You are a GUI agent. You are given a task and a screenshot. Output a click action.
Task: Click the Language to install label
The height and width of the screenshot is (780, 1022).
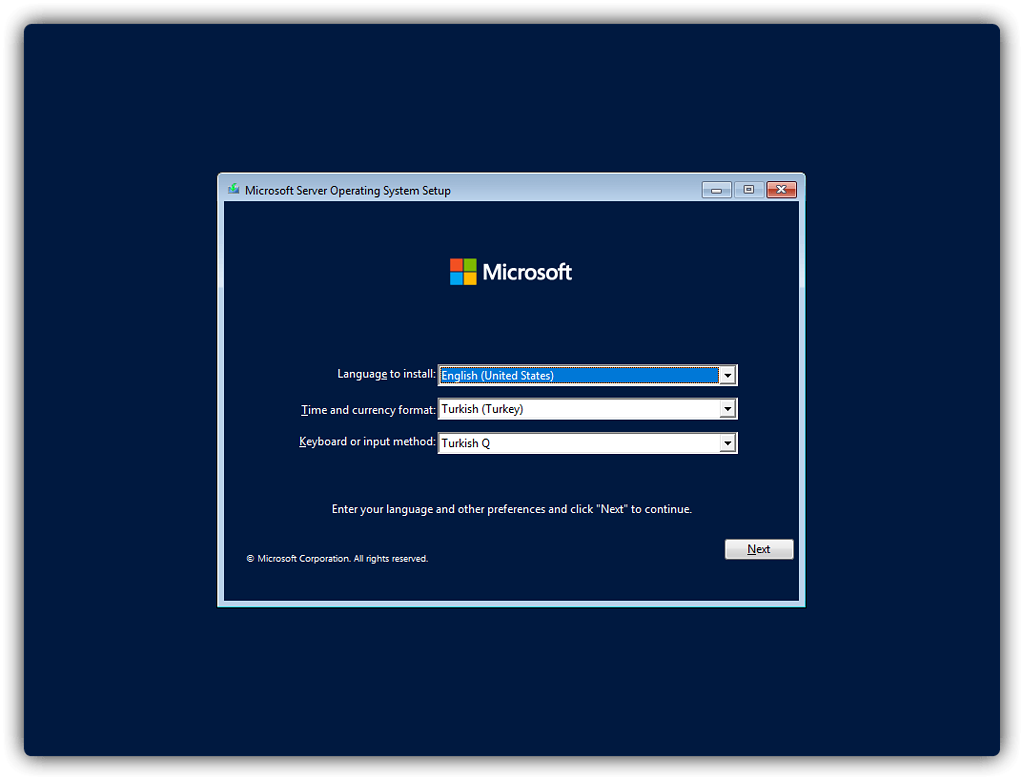[386, 373]
